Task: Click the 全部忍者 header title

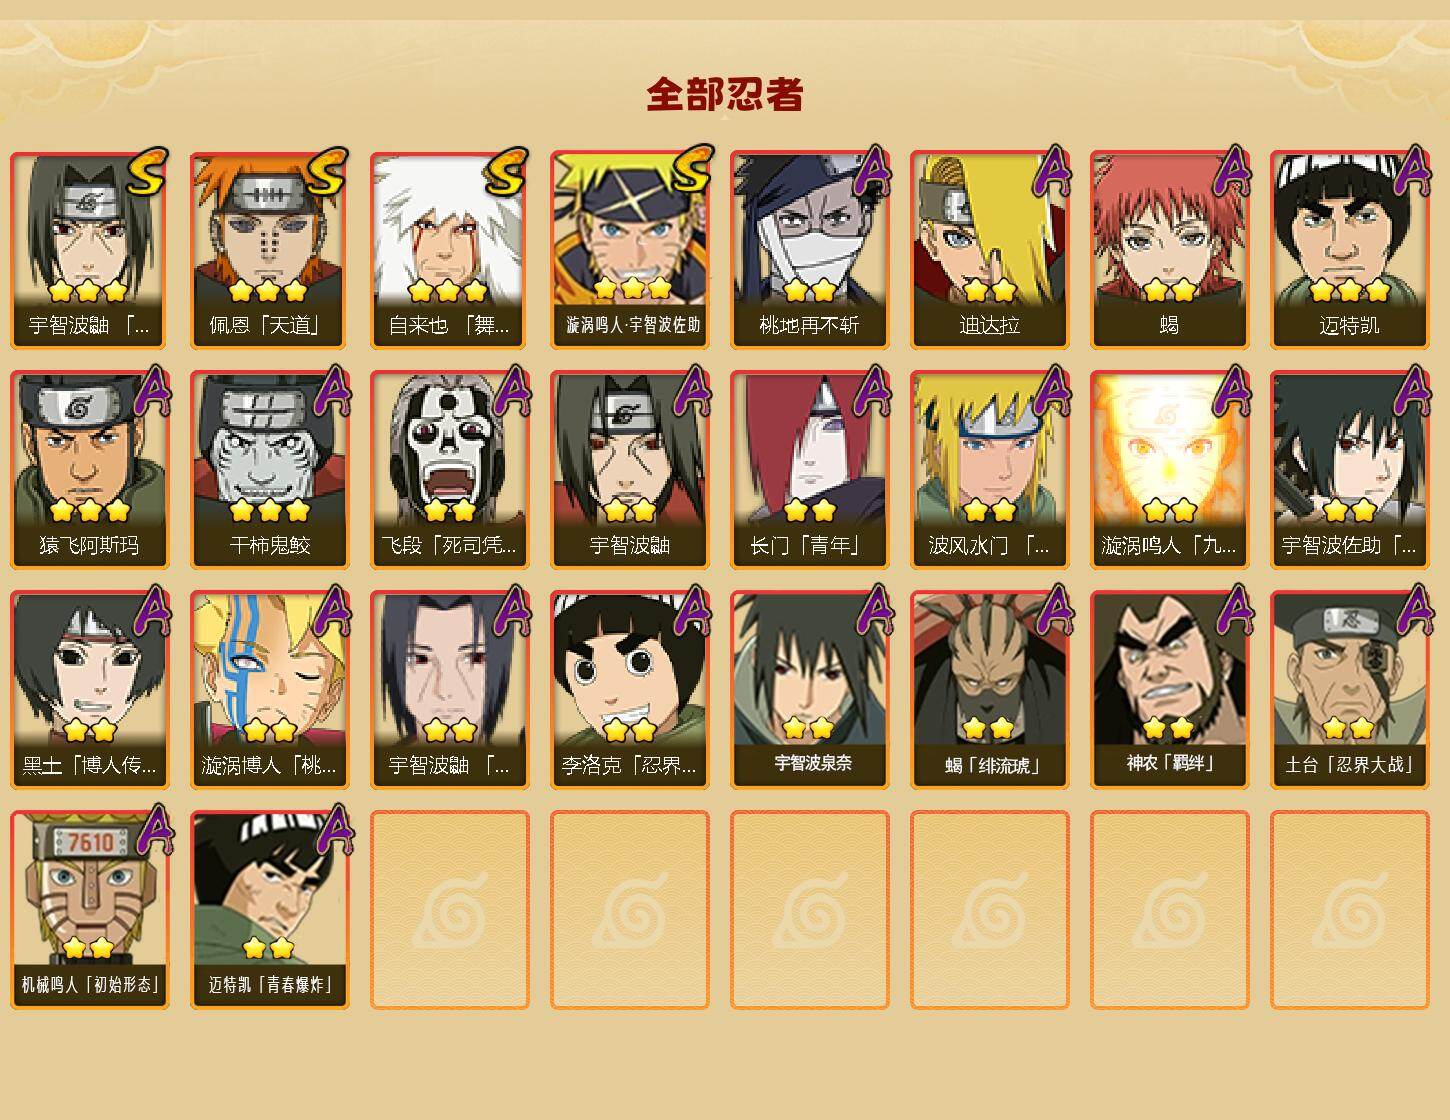Action: 725,95
